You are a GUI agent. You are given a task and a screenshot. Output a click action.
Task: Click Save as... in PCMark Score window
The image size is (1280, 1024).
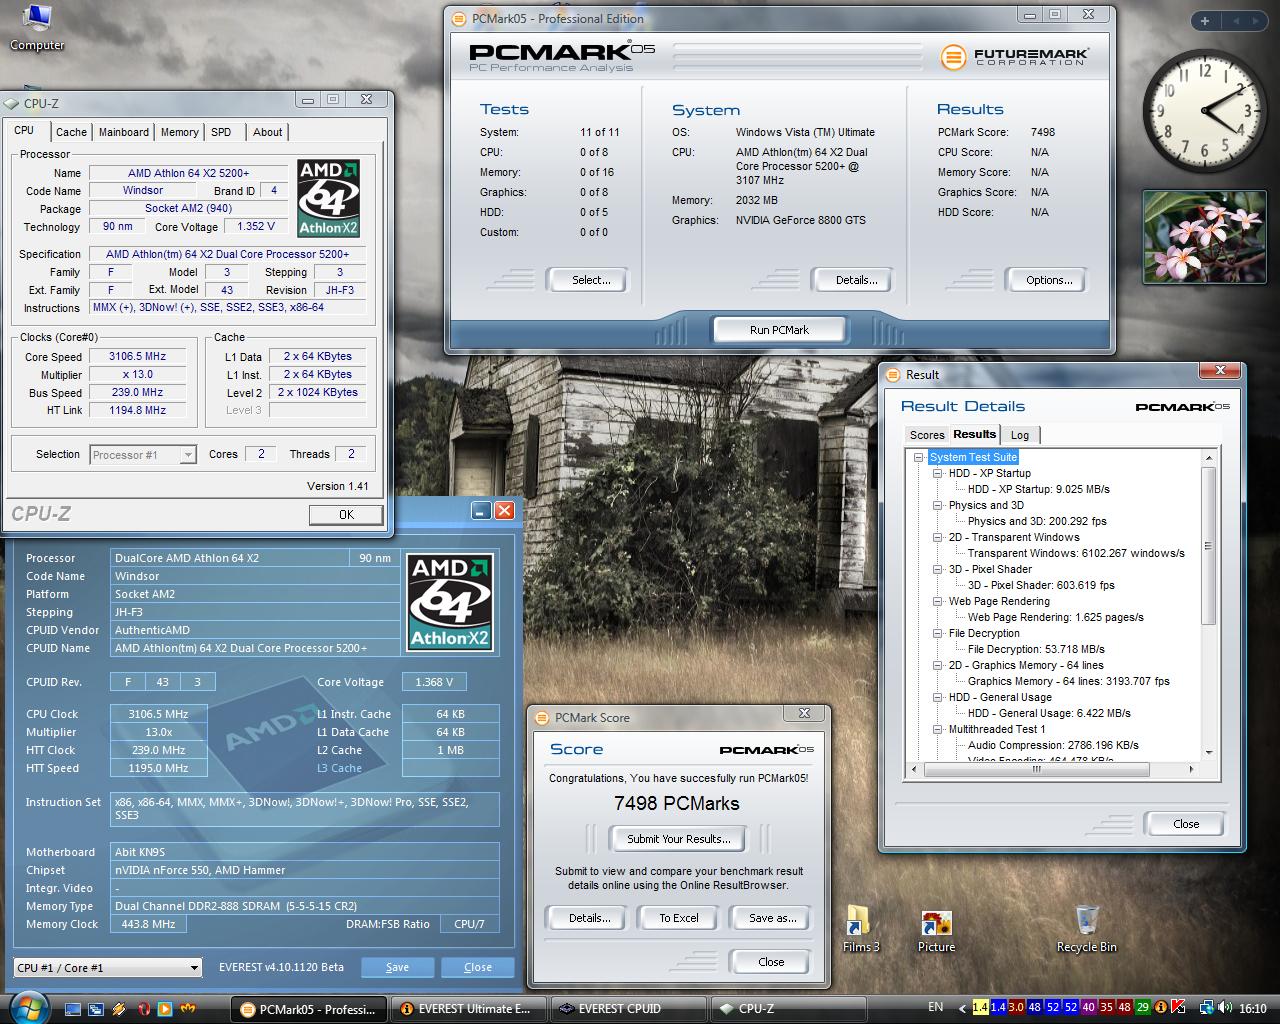click(772, 918)
